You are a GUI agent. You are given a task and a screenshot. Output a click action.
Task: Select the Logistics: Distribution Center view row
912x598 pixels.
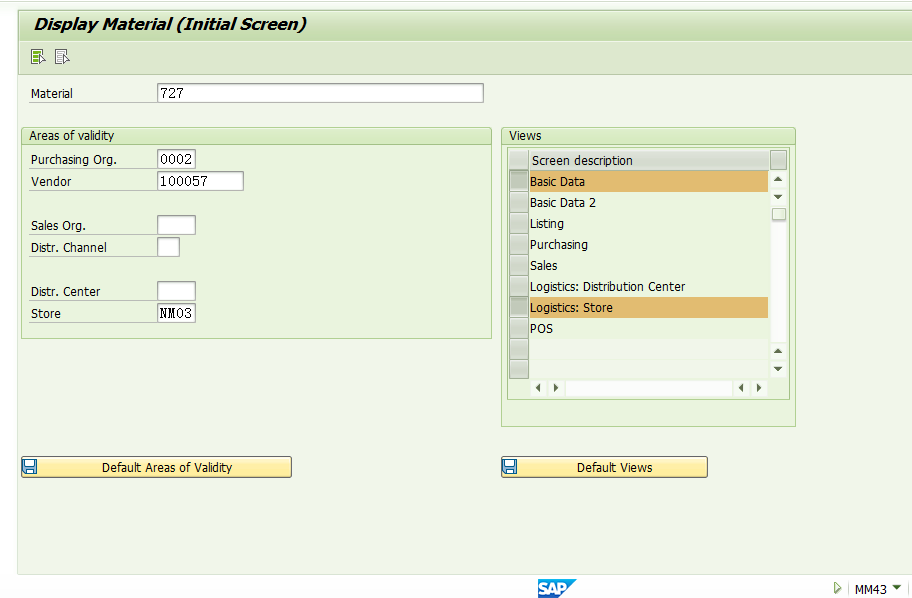click(x=649, y=286)
